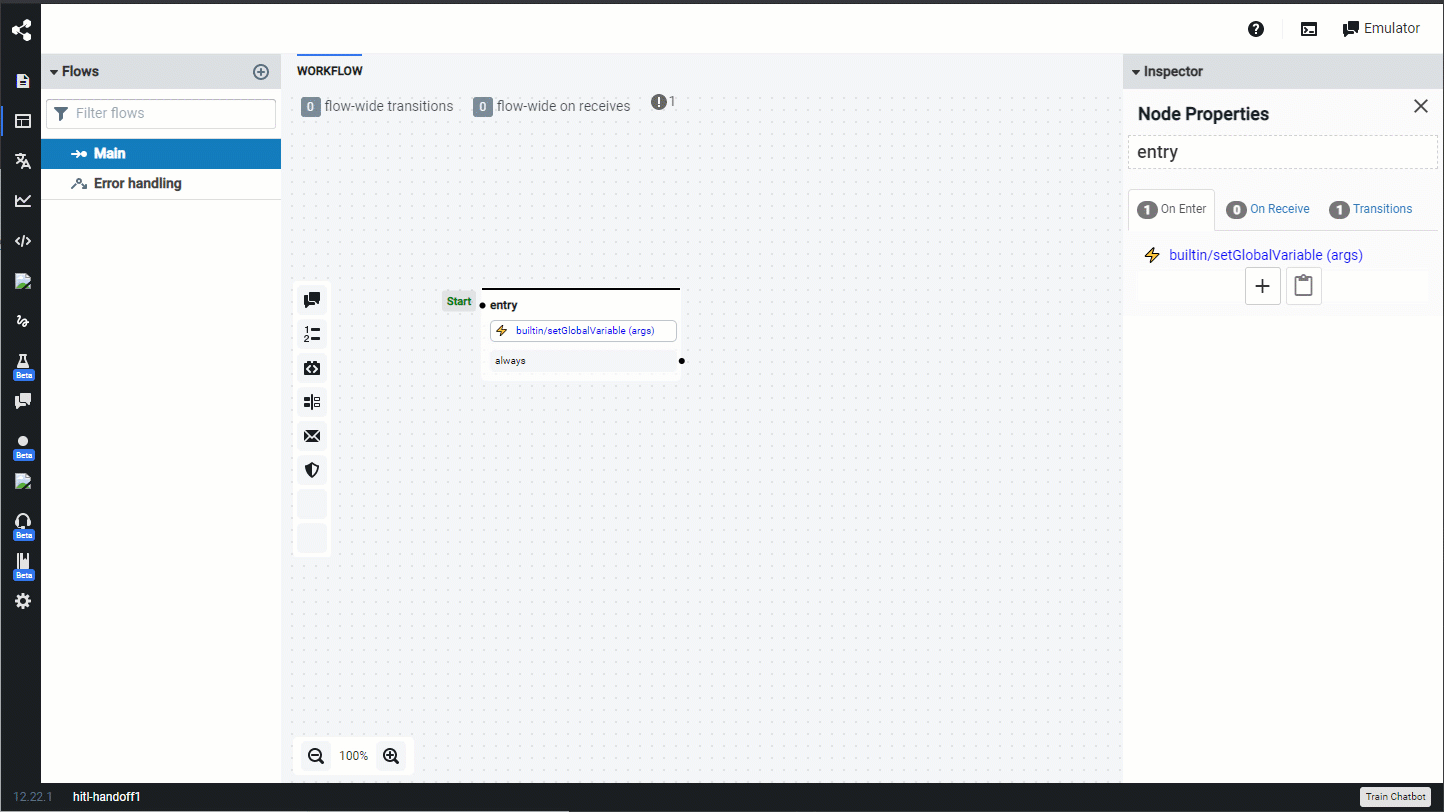The height and width of the screenshot is (812, 1444).
Task: Focus the Filter flows field
Action: click(161, 113)
